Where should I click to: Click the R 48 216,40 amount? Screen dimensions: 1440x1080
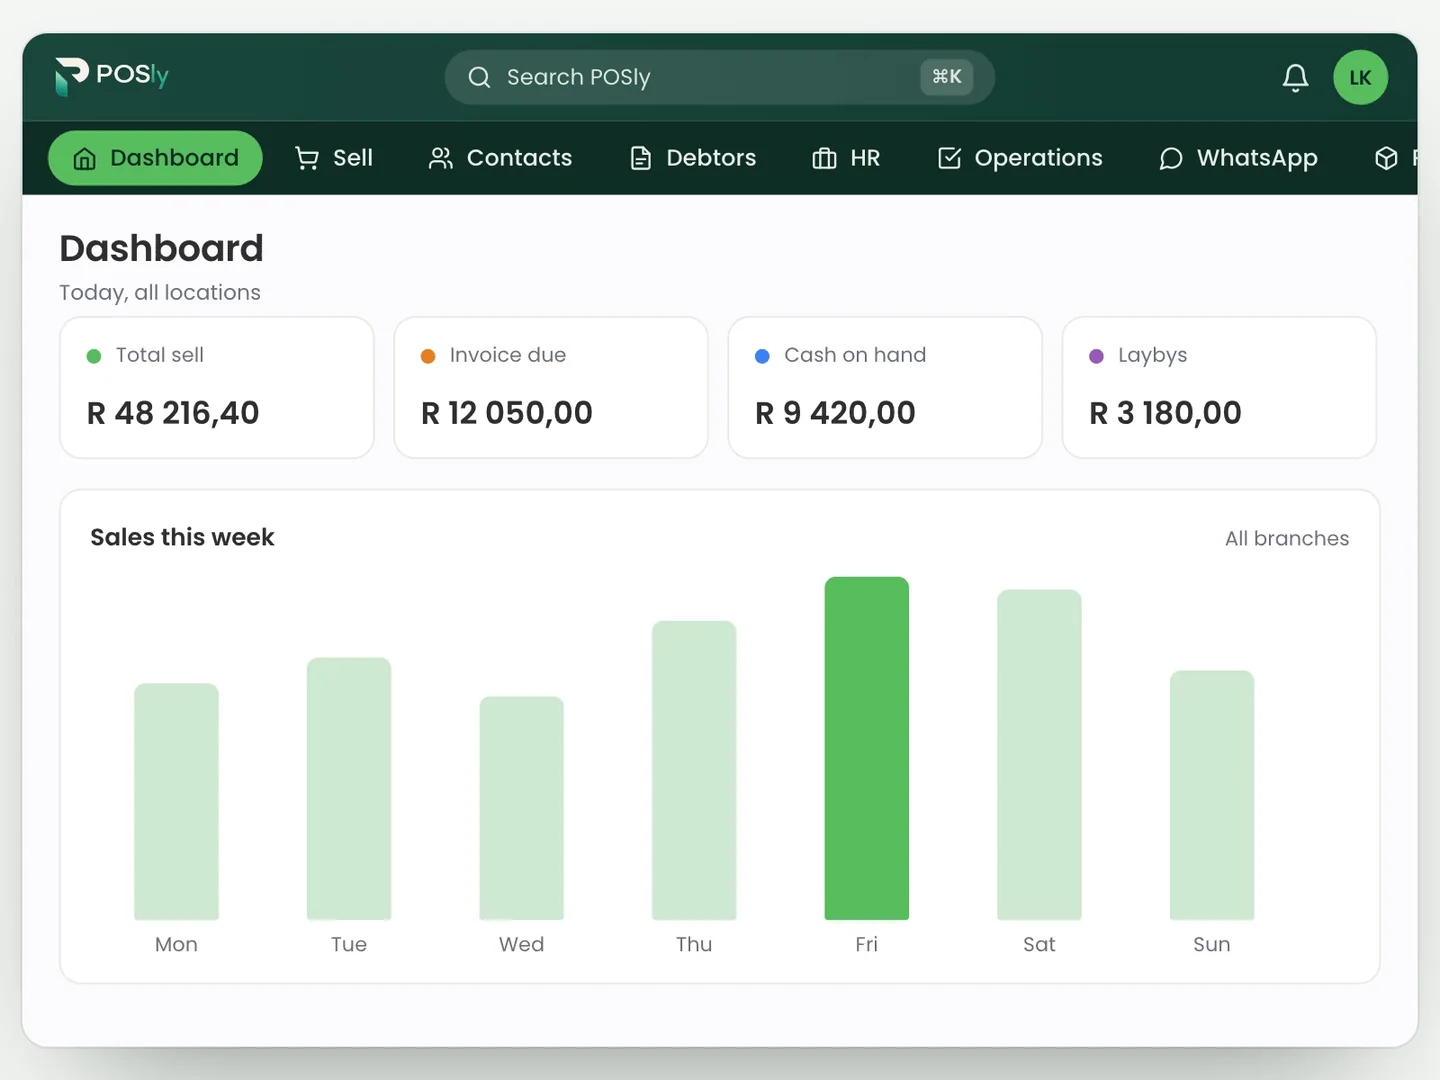[173, 413]
